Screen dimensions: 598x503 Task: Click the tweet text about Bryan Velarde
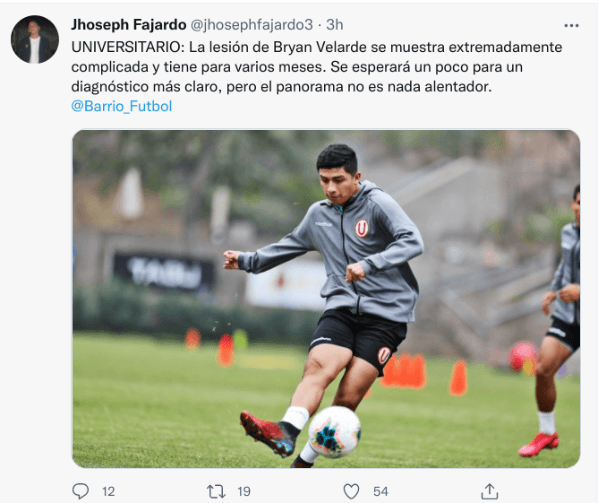317,67
